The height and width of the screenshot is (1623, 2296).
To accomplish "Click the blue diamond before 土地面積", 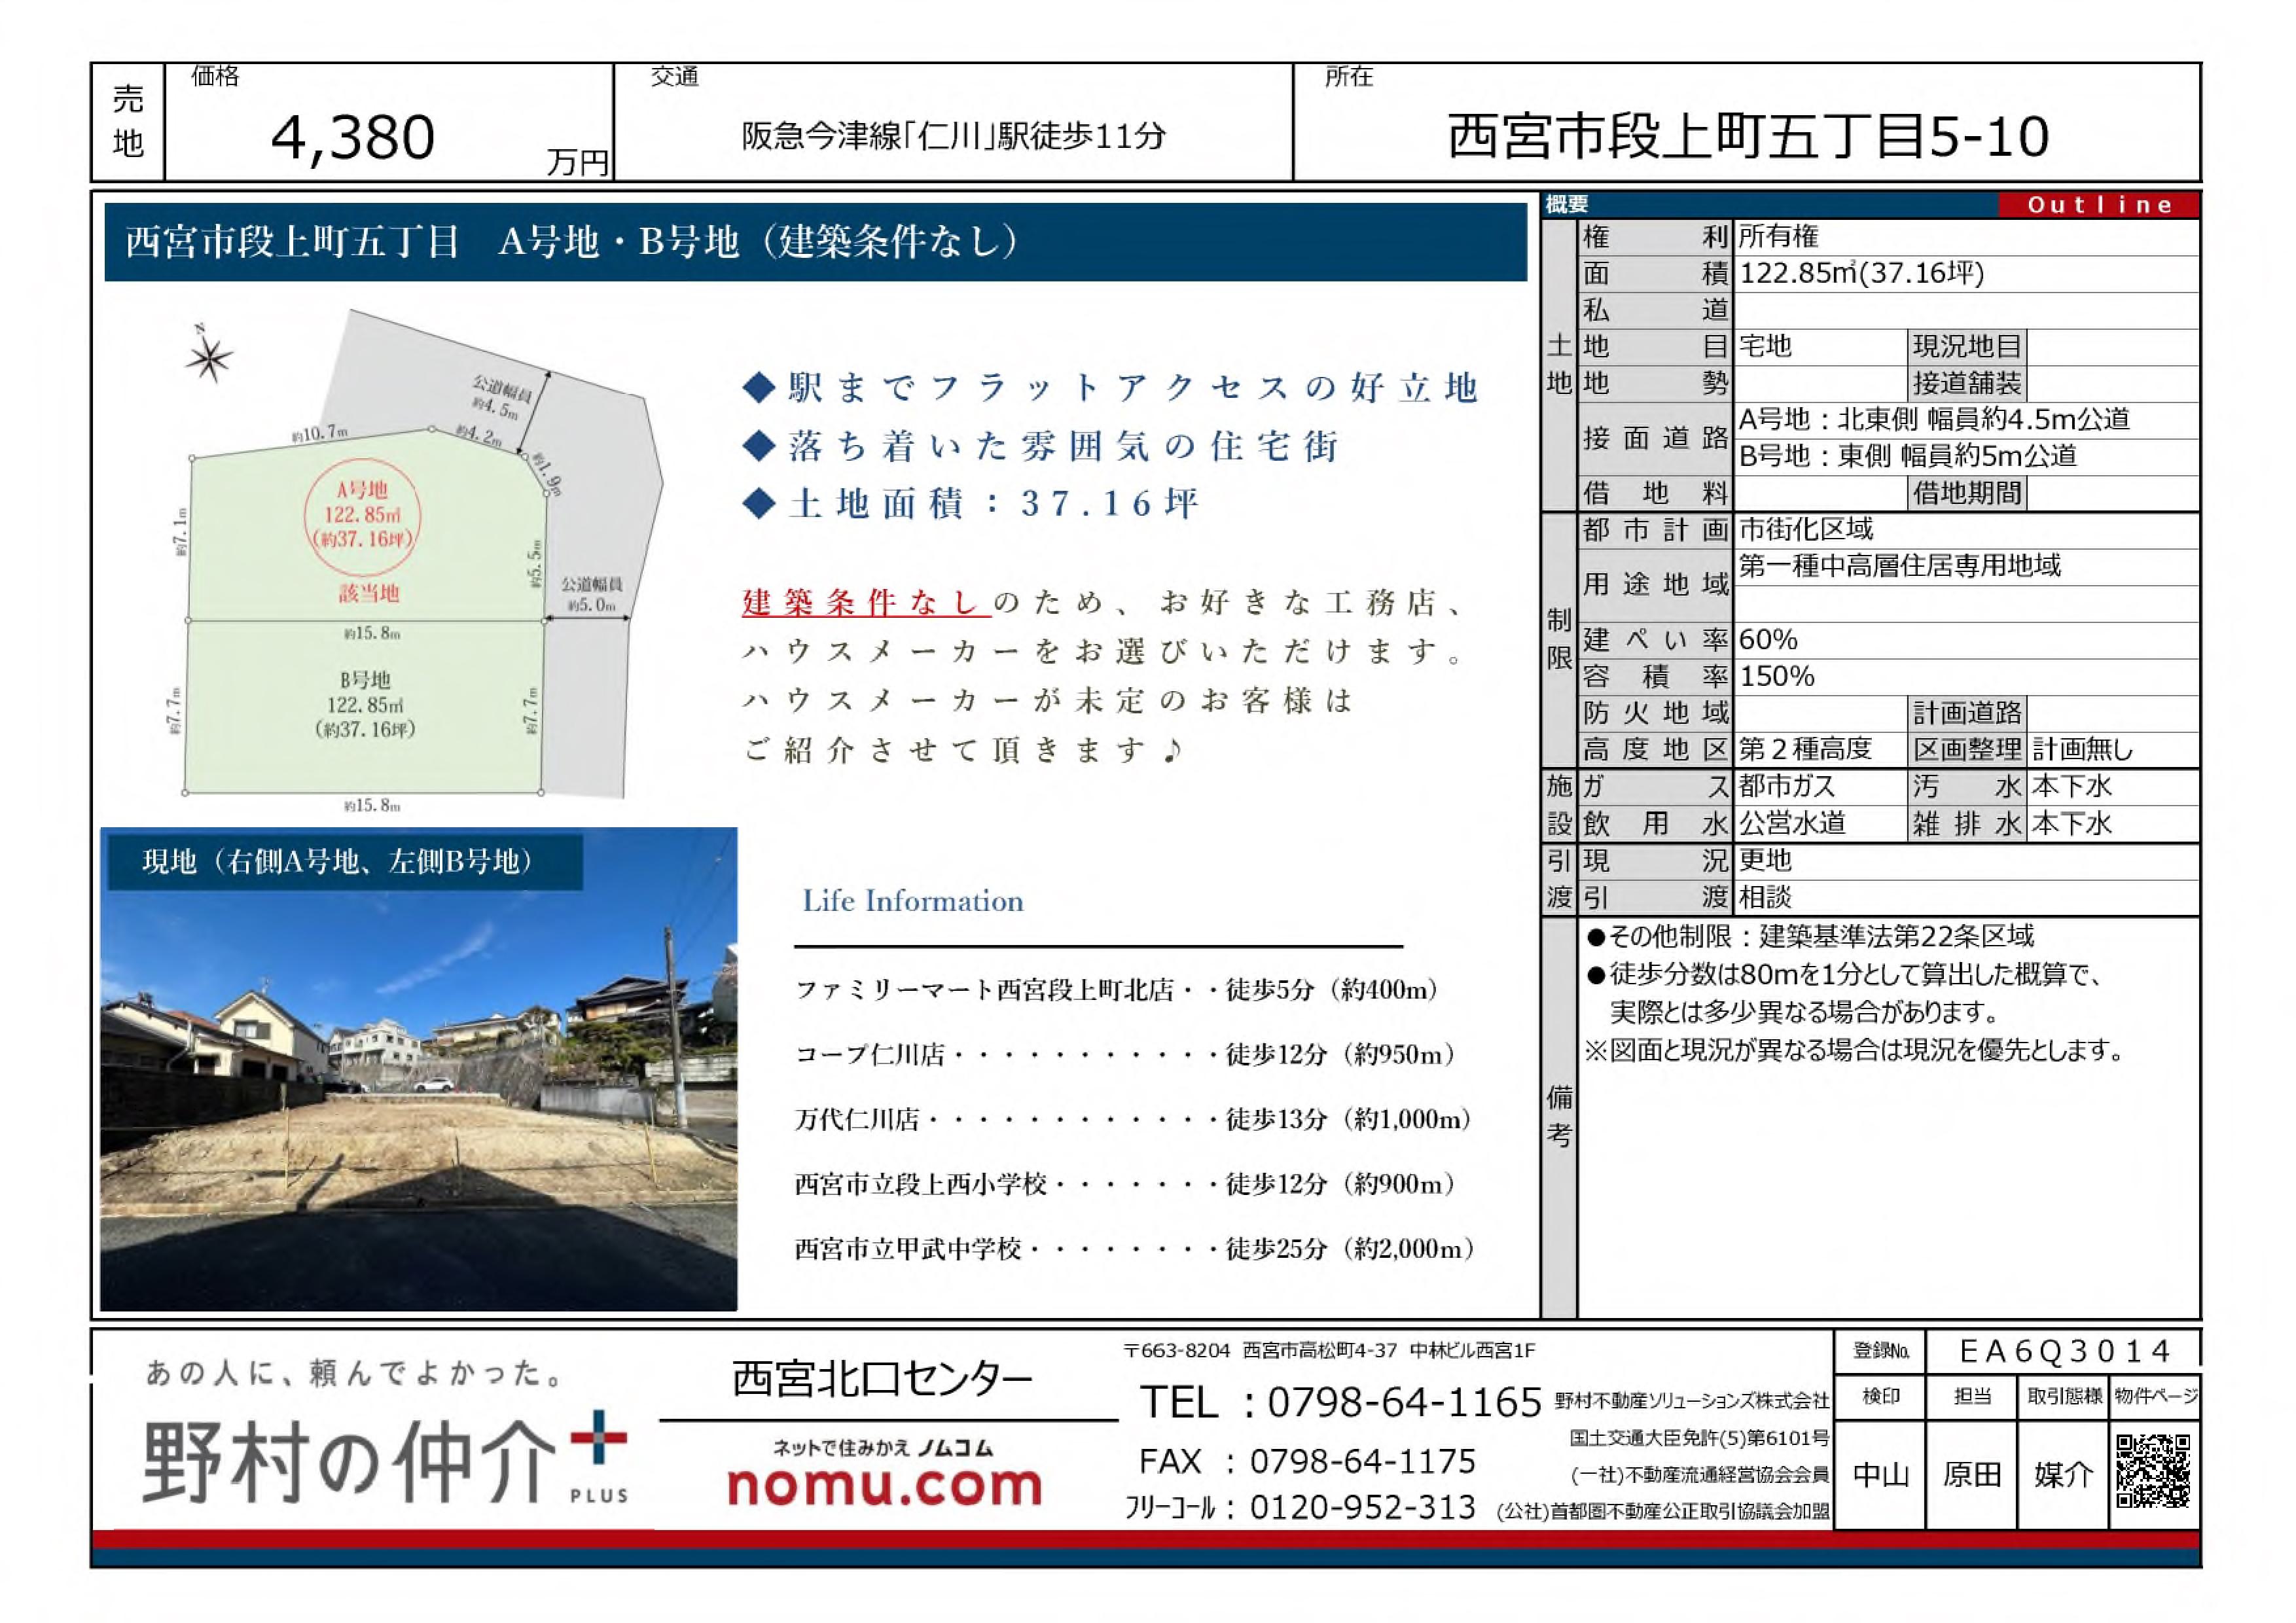I will [759, 503].
